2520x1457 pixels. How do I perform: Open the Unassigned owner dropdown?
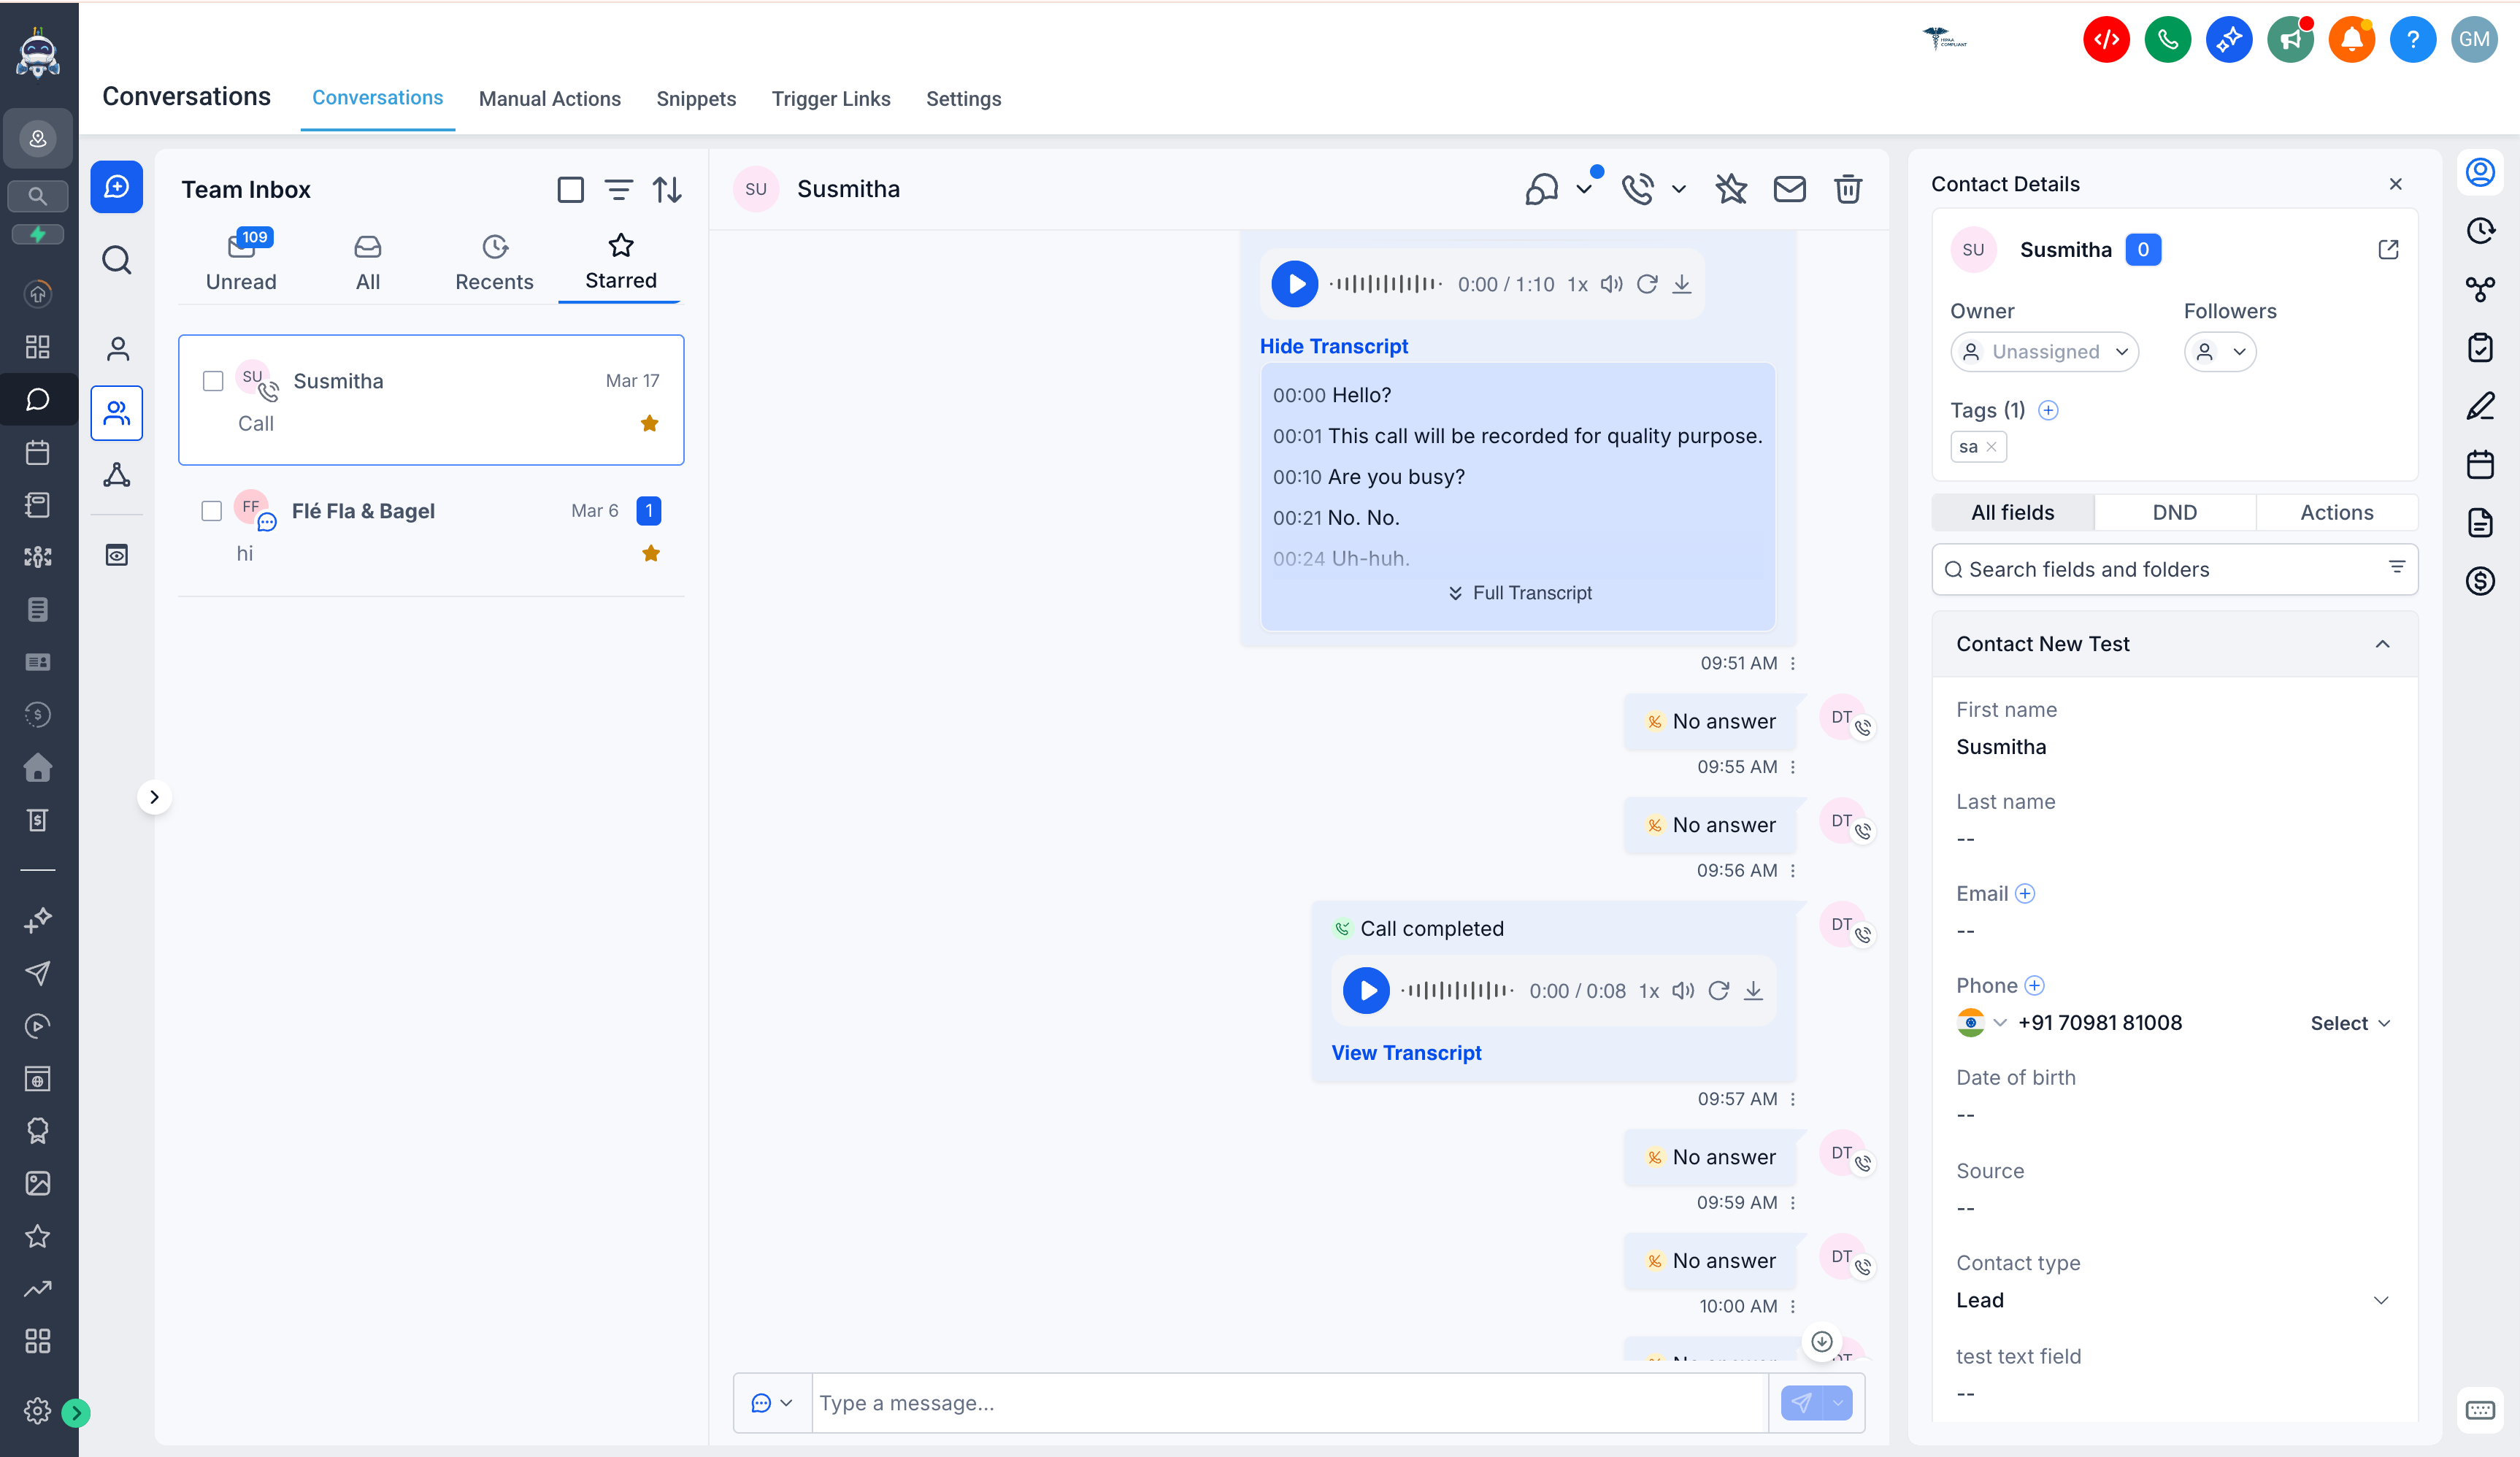(2044, 351)
